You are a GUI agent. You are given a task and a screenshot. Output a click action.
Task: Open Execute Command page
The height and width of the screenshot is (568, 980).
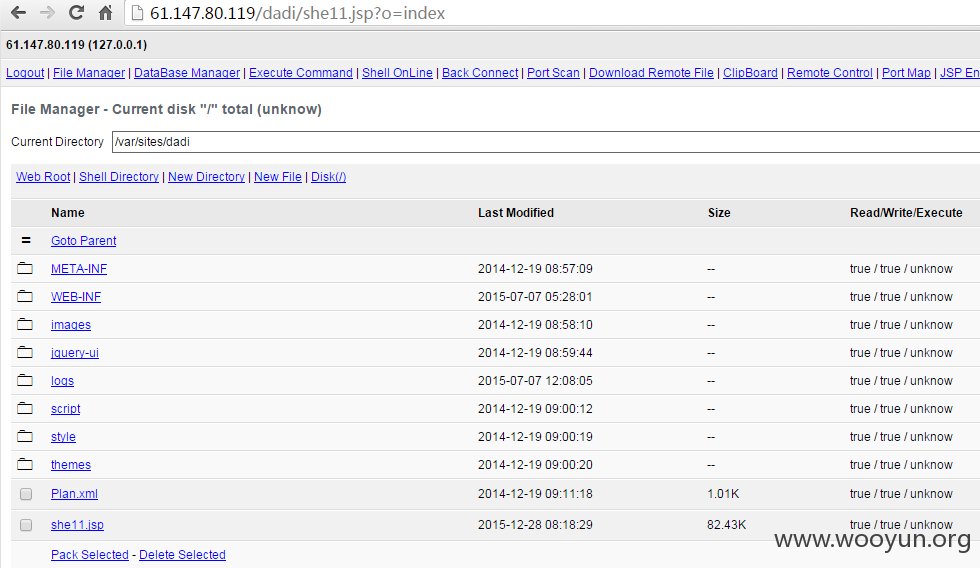point(301,72)
